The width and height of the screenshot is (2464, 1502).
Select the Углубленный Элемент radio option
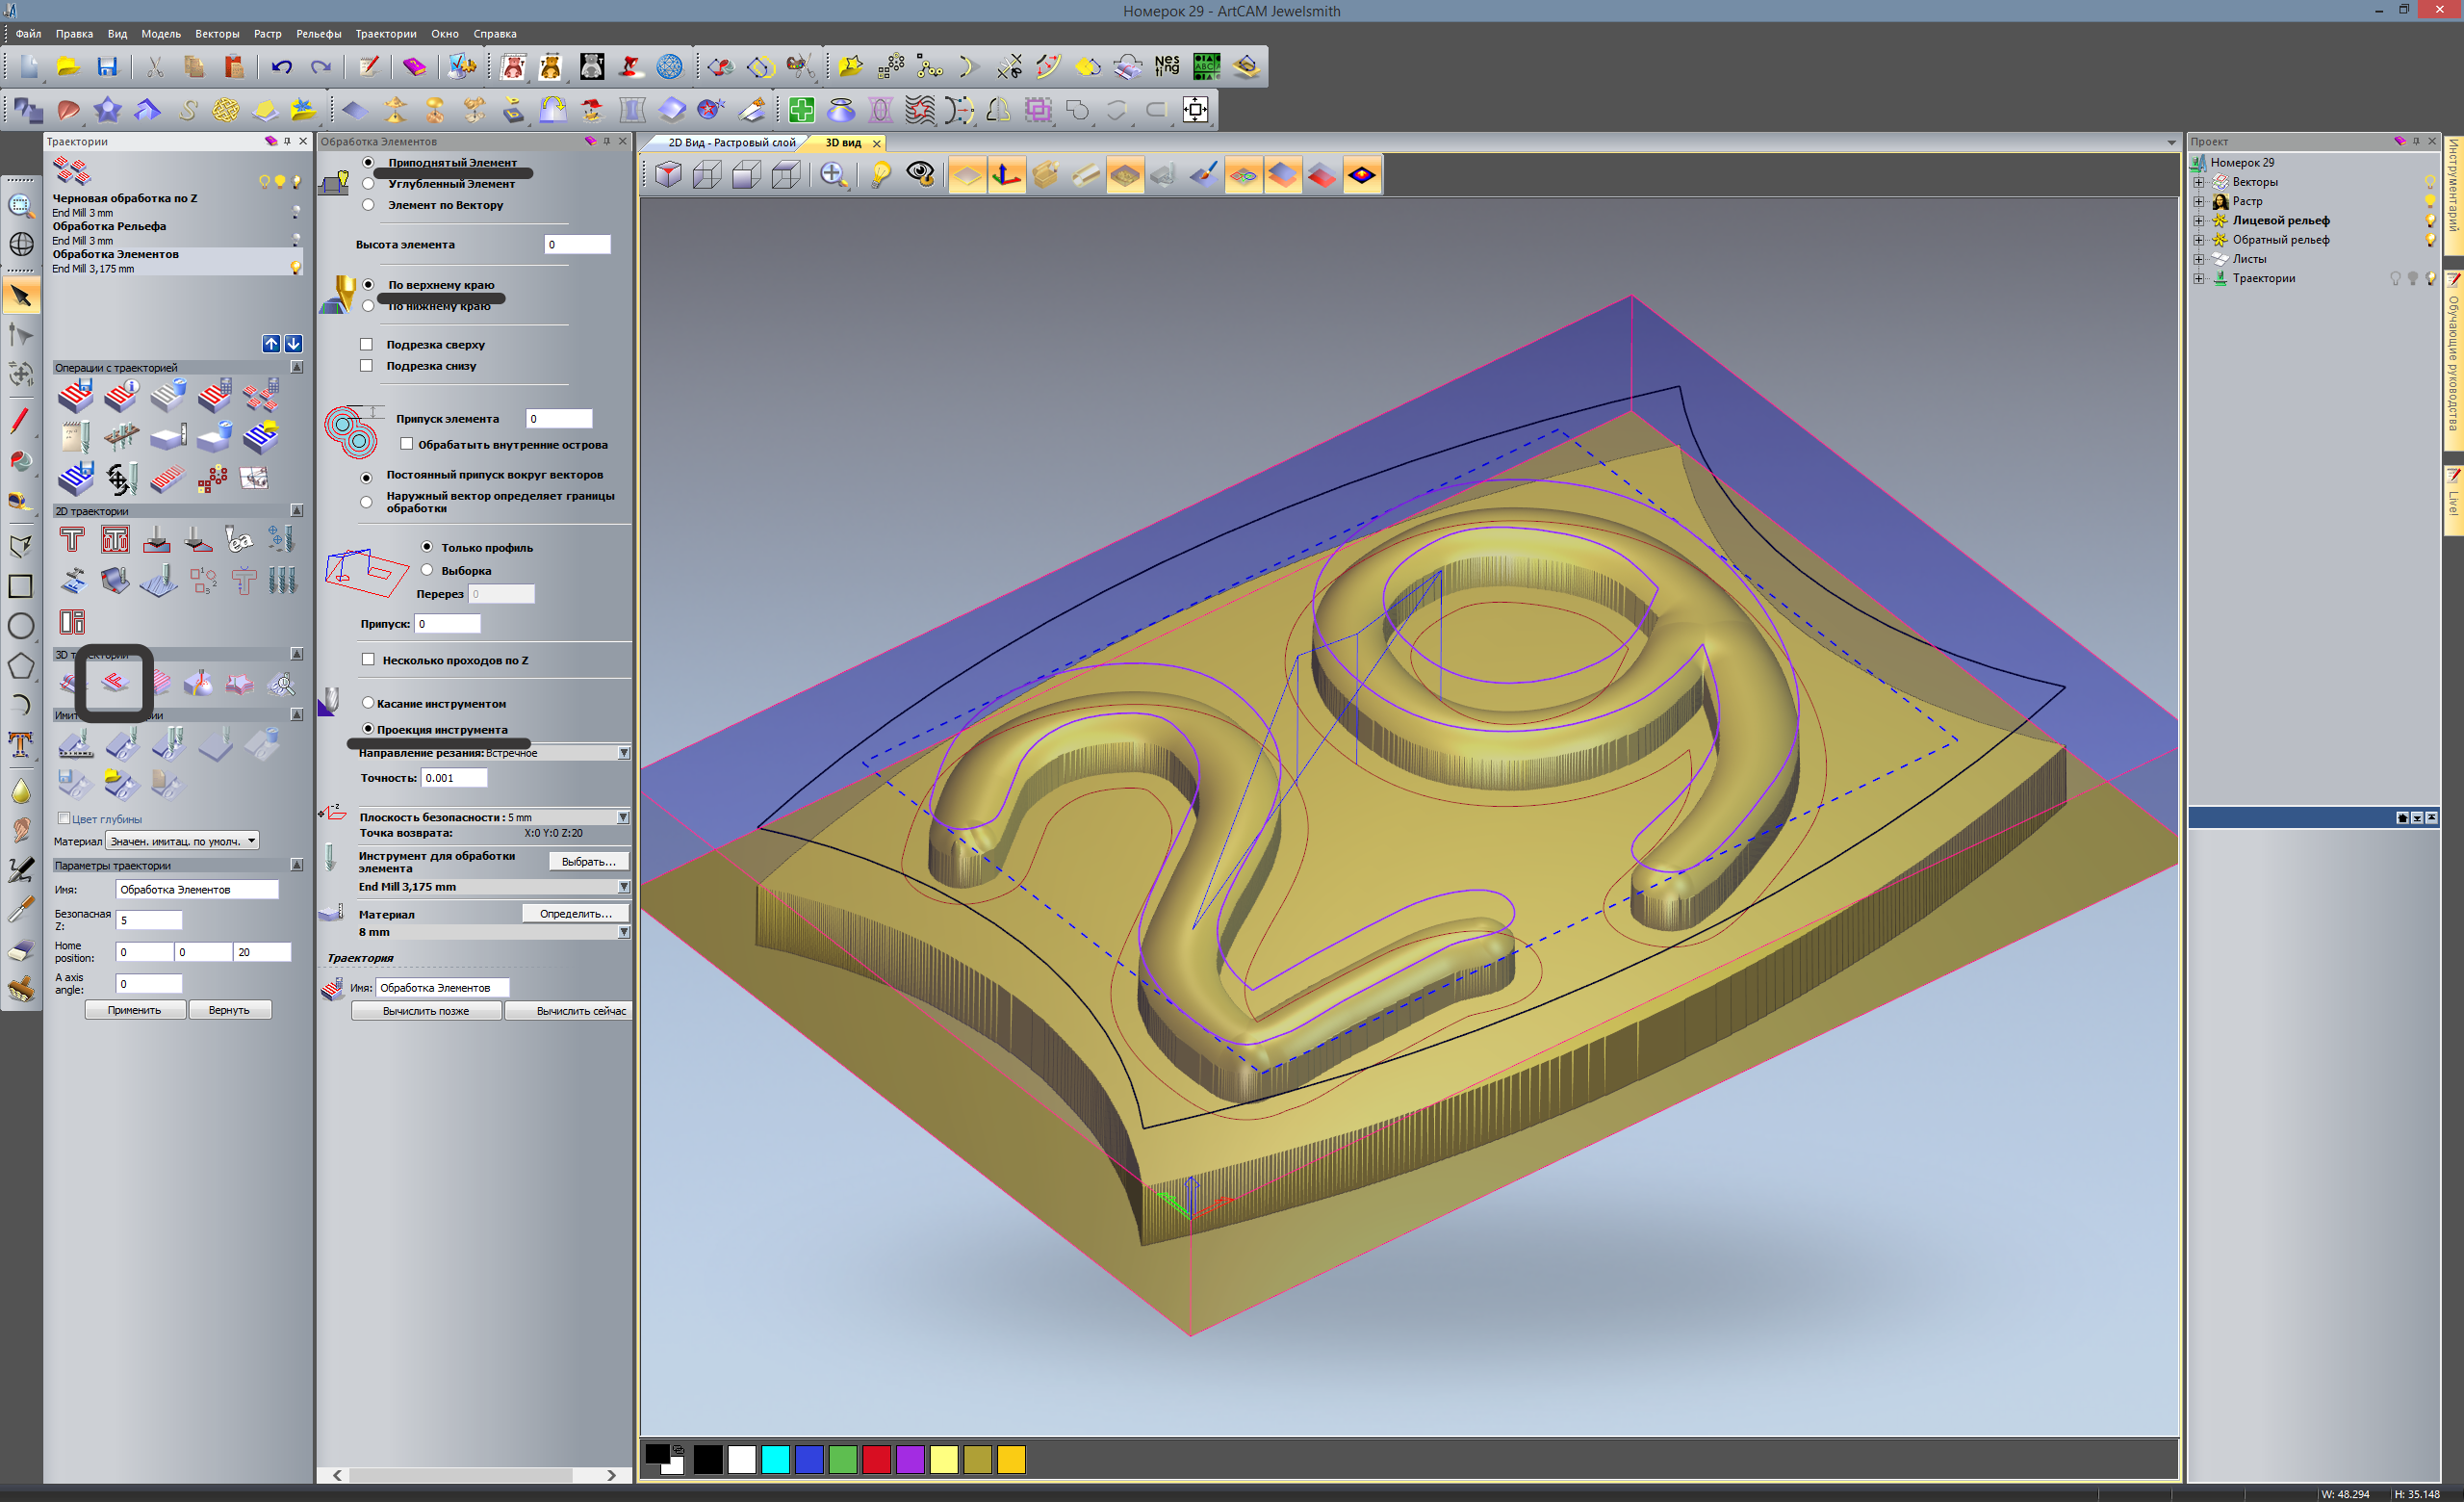click(369, 184)
